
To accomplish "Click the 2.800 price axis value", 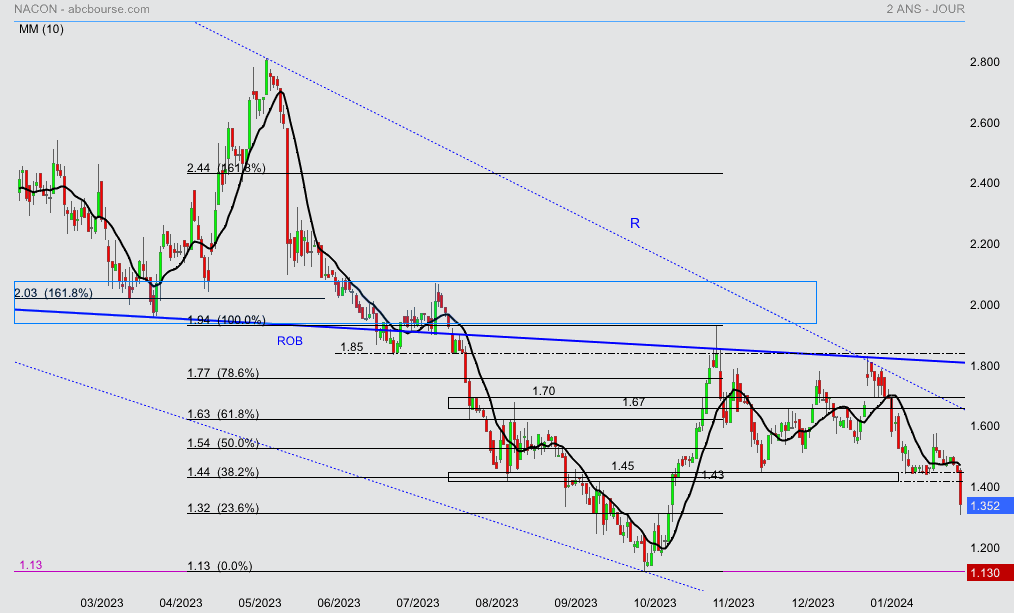I will 984,62.
